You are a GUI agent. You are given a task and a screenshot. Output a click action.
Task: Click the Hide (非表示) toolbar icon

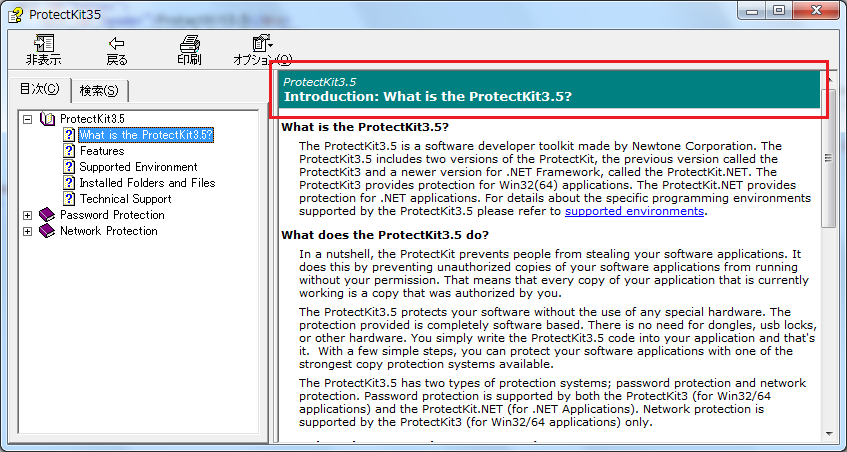tap(43, 43)
